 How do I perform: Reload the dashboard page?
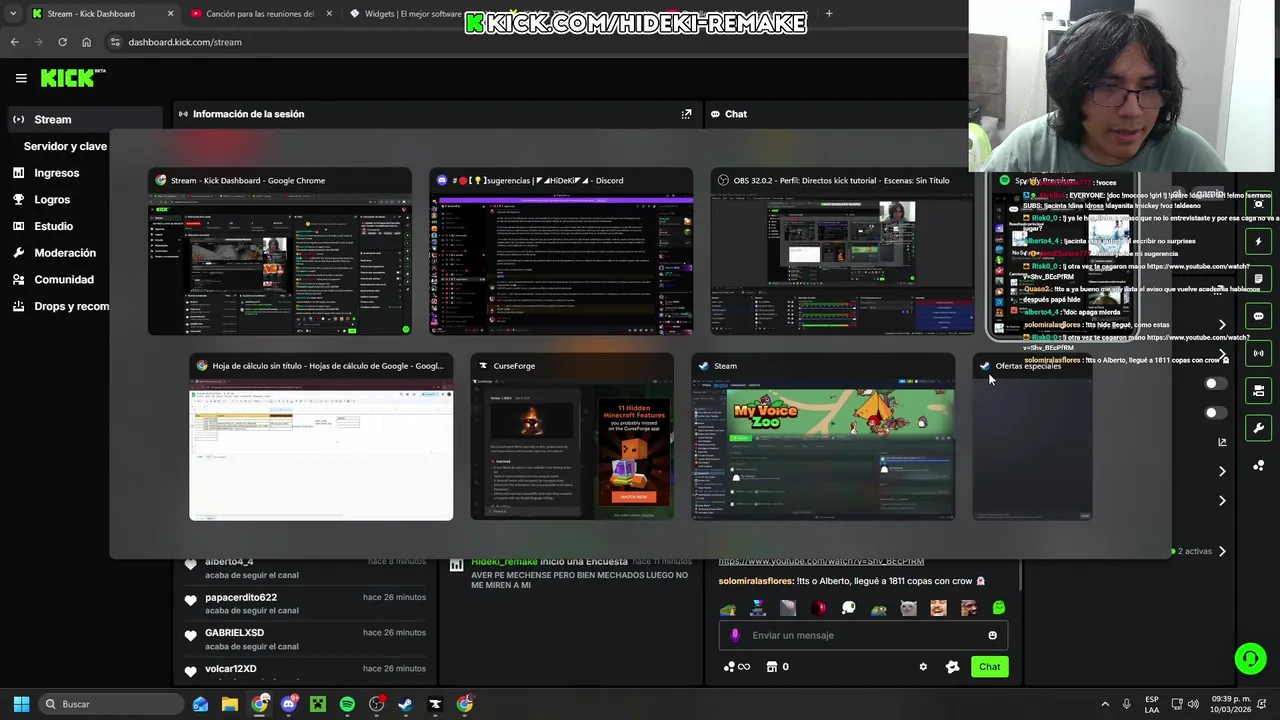coord(62,42)
